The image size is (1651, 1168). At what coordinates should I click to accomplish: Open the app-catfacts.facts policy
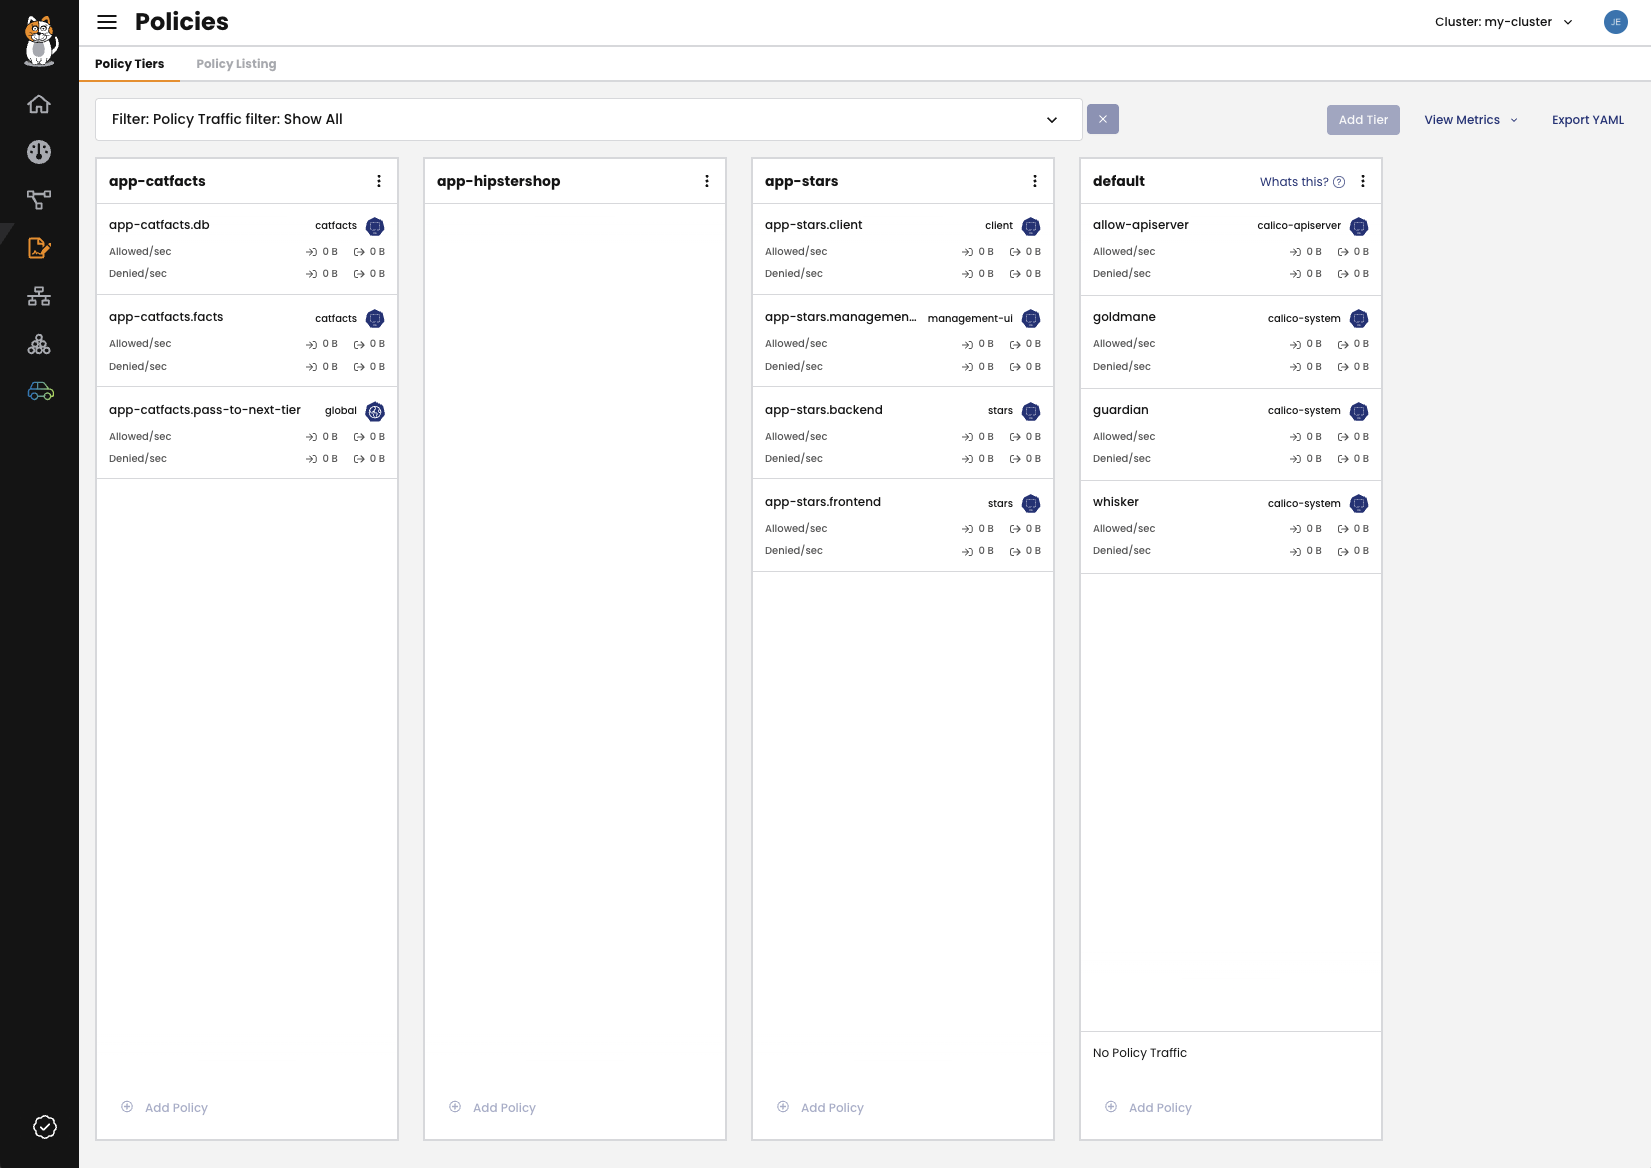166,317
